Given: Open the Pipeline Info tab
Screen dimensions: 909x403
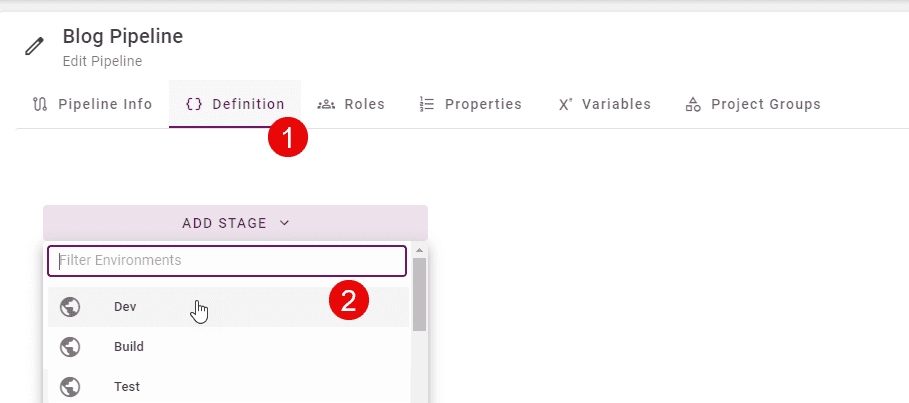Looking at the screenshot, I should [93, 104].
